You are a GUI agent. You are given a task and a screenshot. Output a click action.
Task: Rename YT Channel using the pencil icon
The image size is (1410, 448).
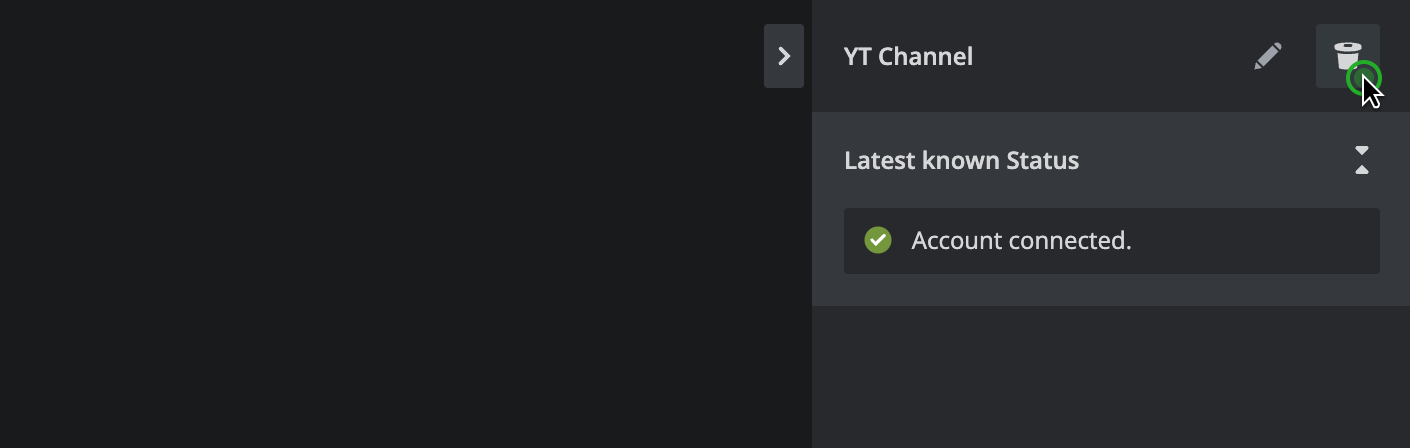point(1267,56)
